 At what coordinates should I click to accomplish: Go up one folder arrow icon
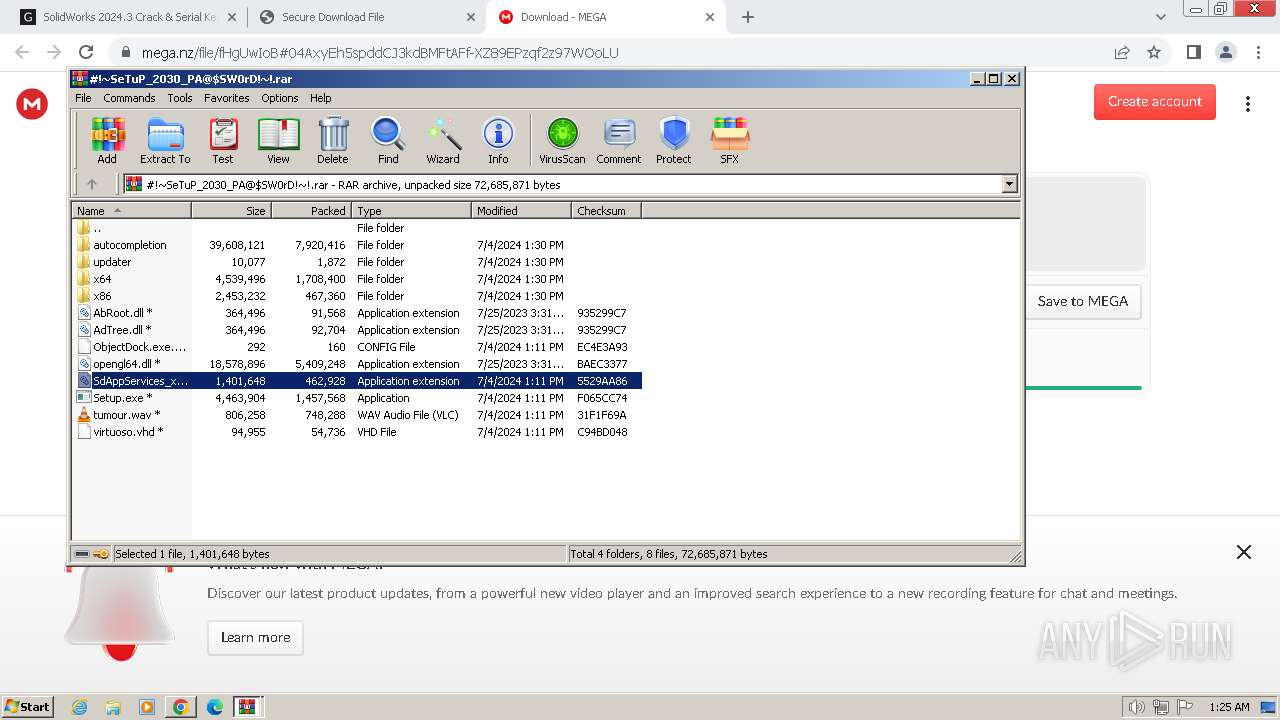pos(92,184)
